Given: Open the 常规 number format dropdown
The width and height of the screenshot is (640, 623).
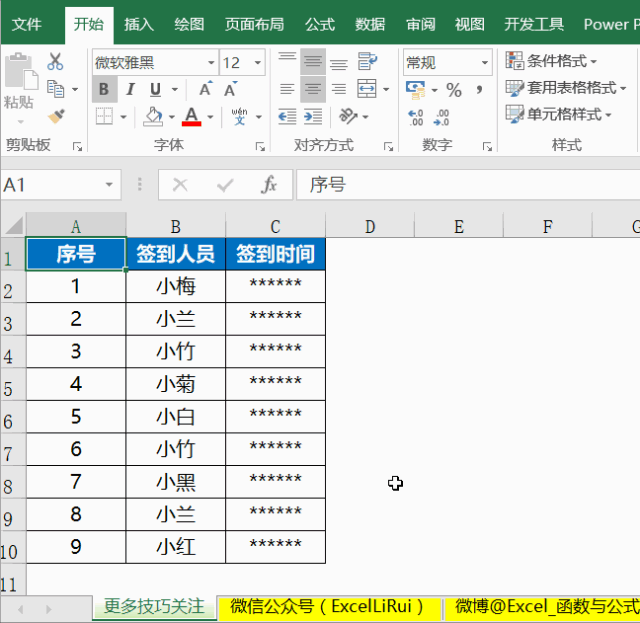Looking at the screenshot, I should (x=485, y=62).
